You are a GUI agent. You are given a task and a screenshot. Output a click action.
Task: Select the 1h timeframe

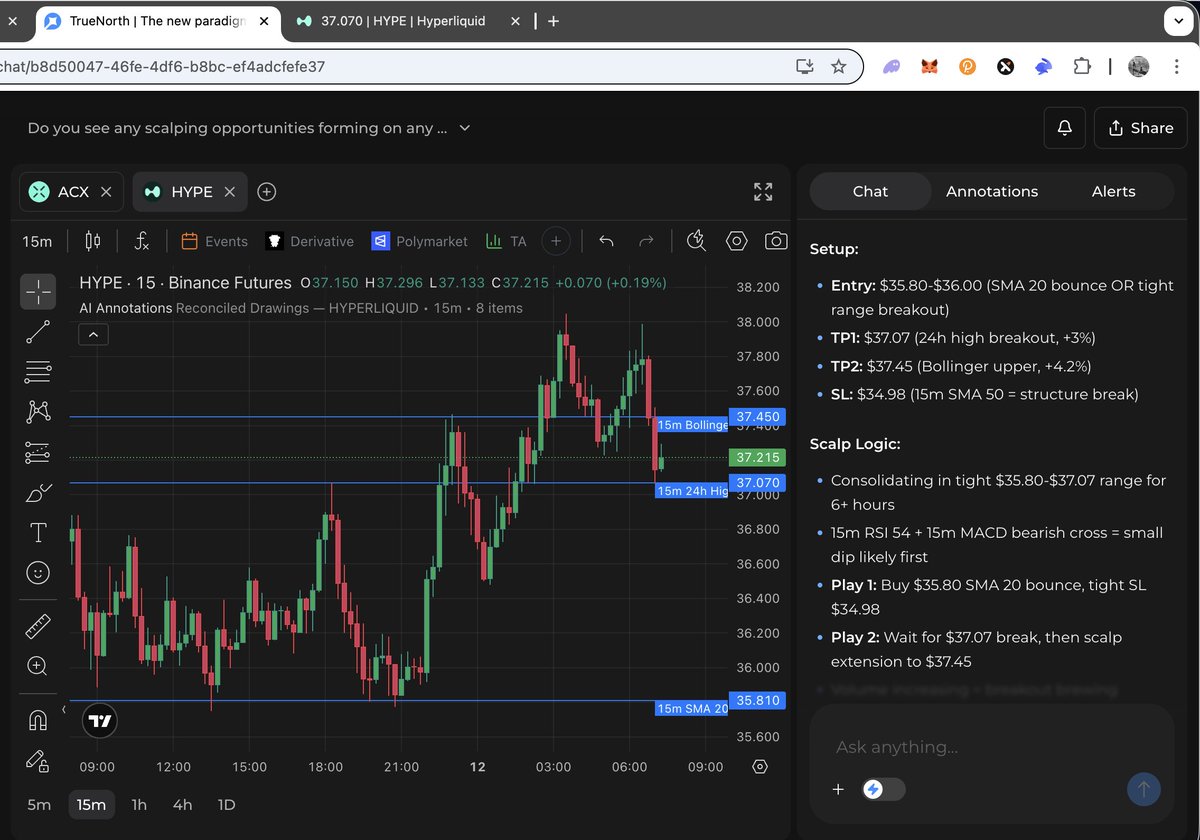pos(139,804)
